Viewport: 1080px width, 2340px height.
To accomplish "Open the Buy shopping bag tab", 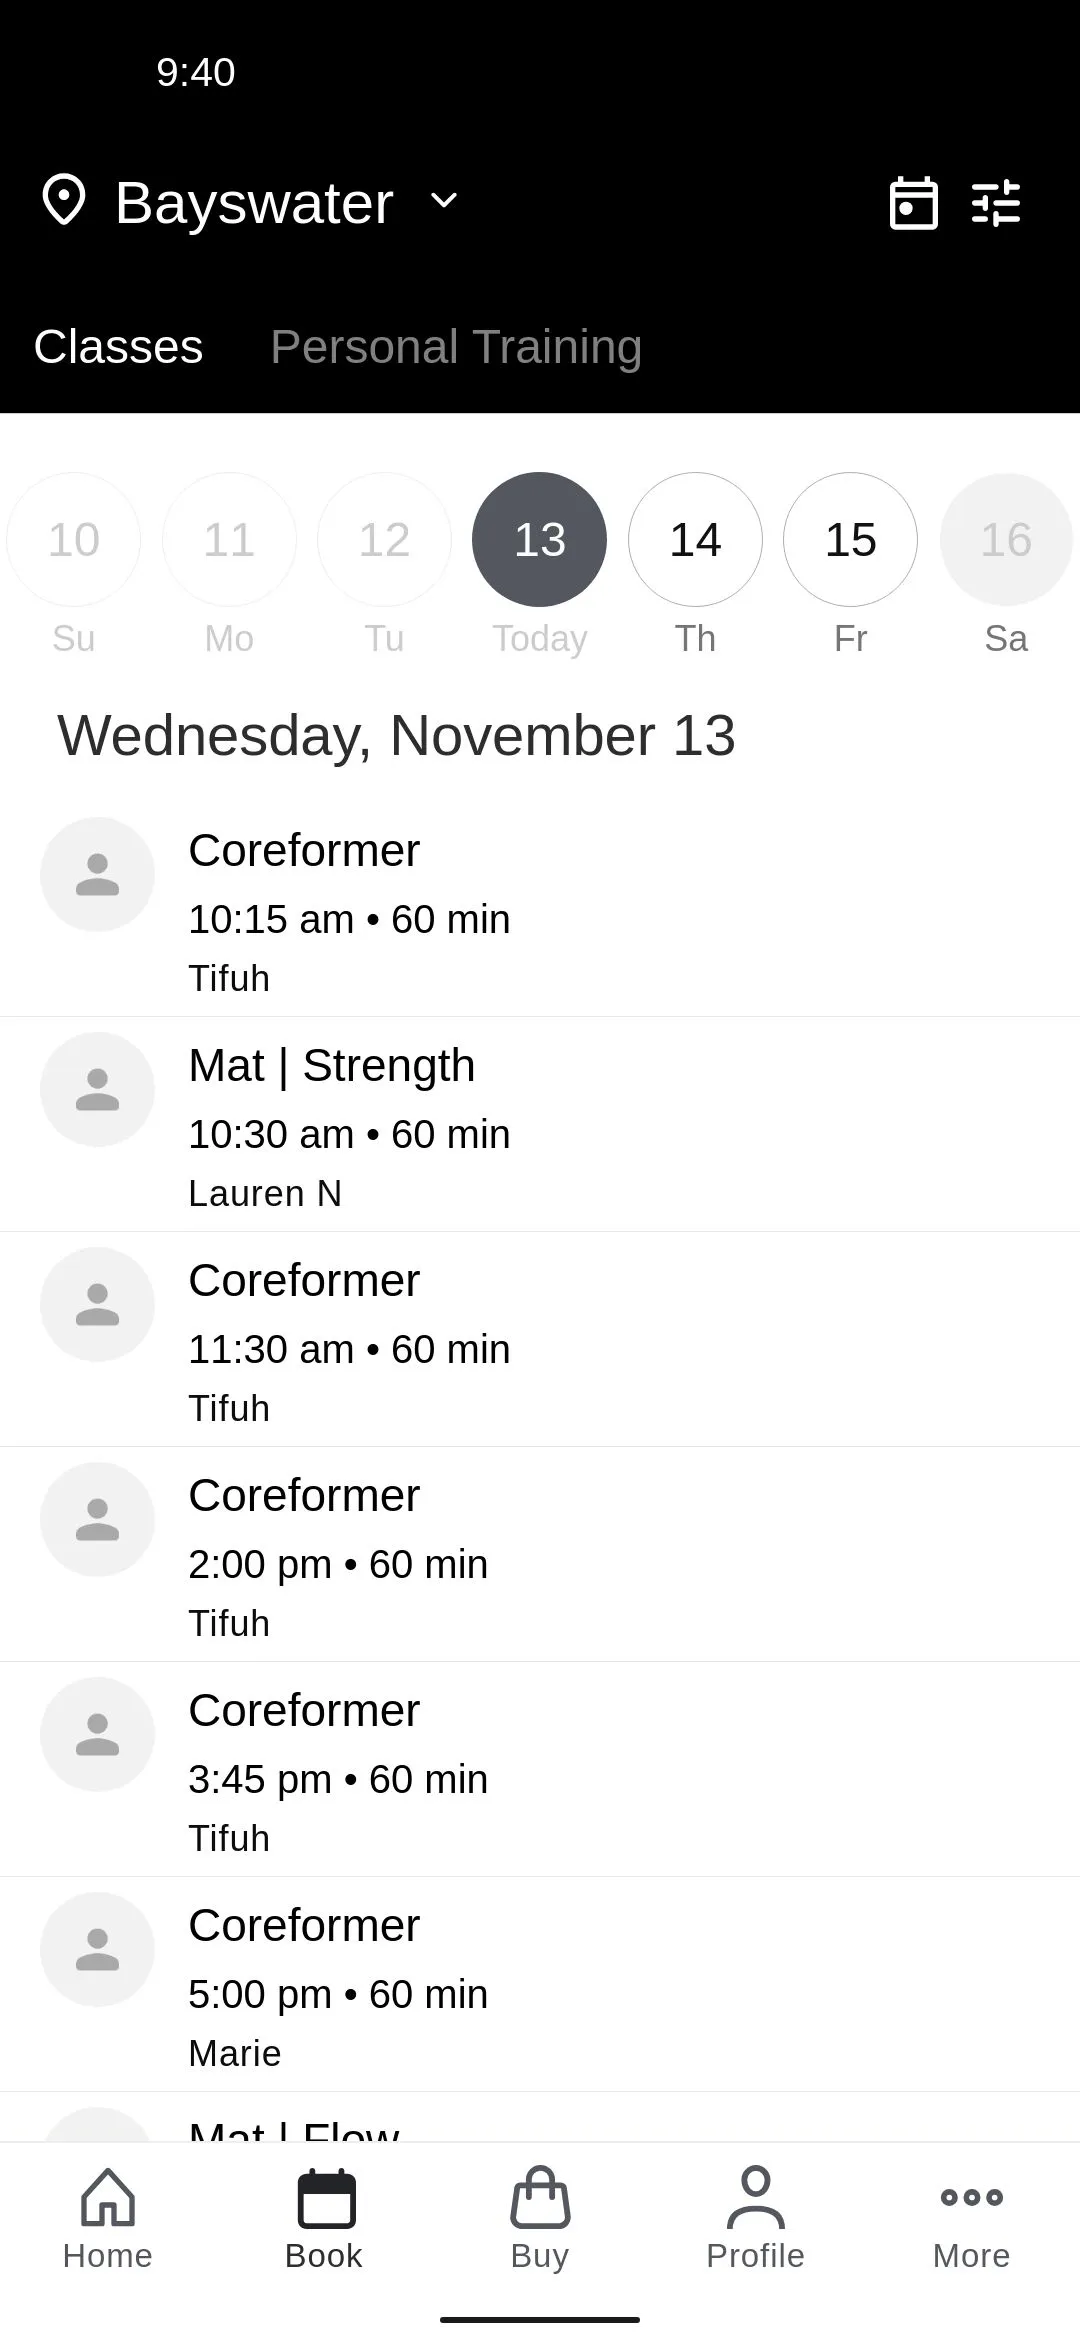I will pos(540,2218).
